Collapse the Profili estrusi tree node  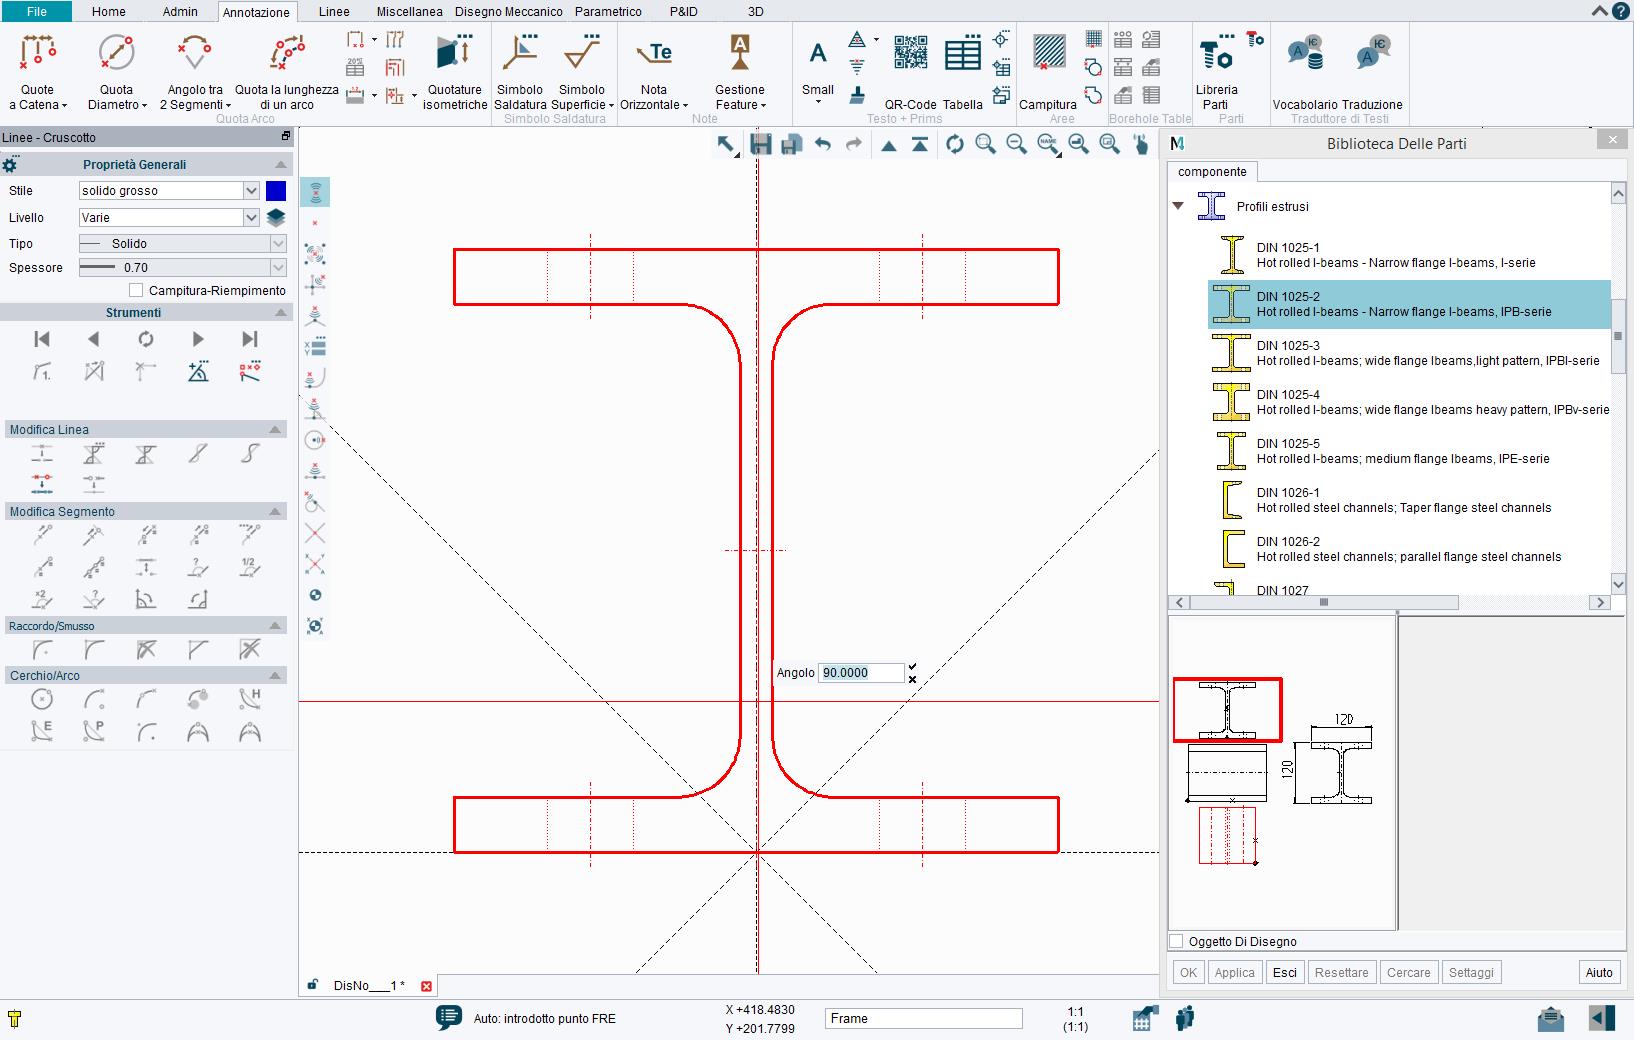(1180, 207)
